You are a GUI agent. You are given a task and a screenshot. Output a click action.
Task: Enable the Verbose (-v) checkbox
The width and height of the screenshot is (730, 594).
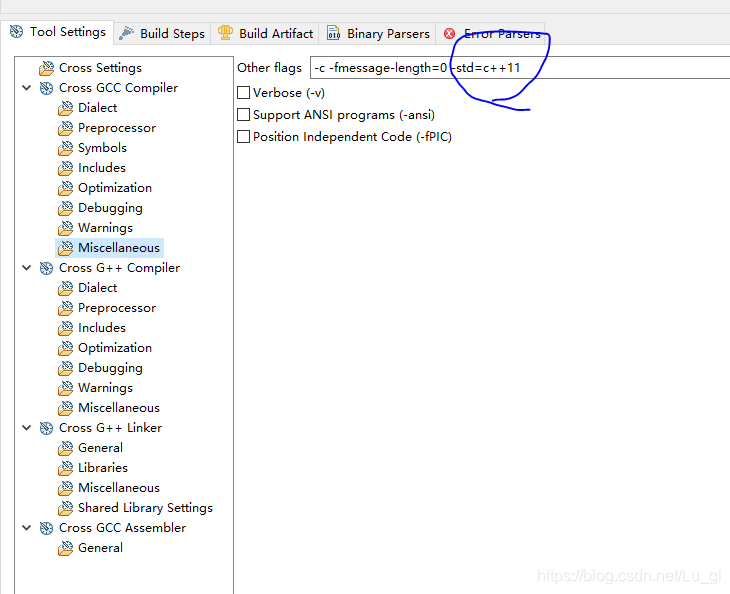(243, 93)
